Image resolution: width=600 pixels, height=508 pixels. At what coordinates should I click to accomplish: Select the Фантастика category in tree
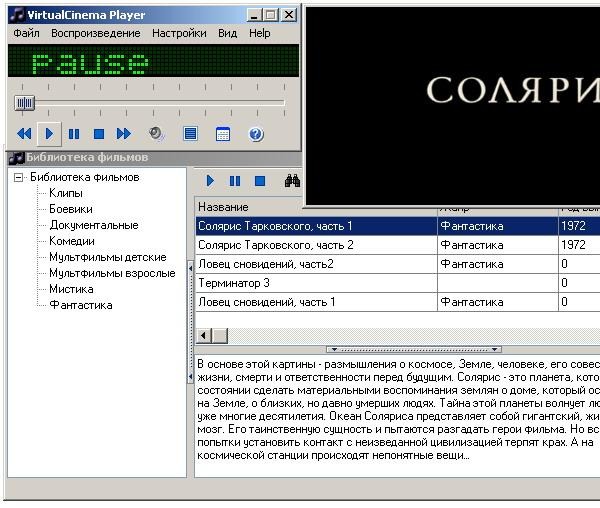pos(81,305)
